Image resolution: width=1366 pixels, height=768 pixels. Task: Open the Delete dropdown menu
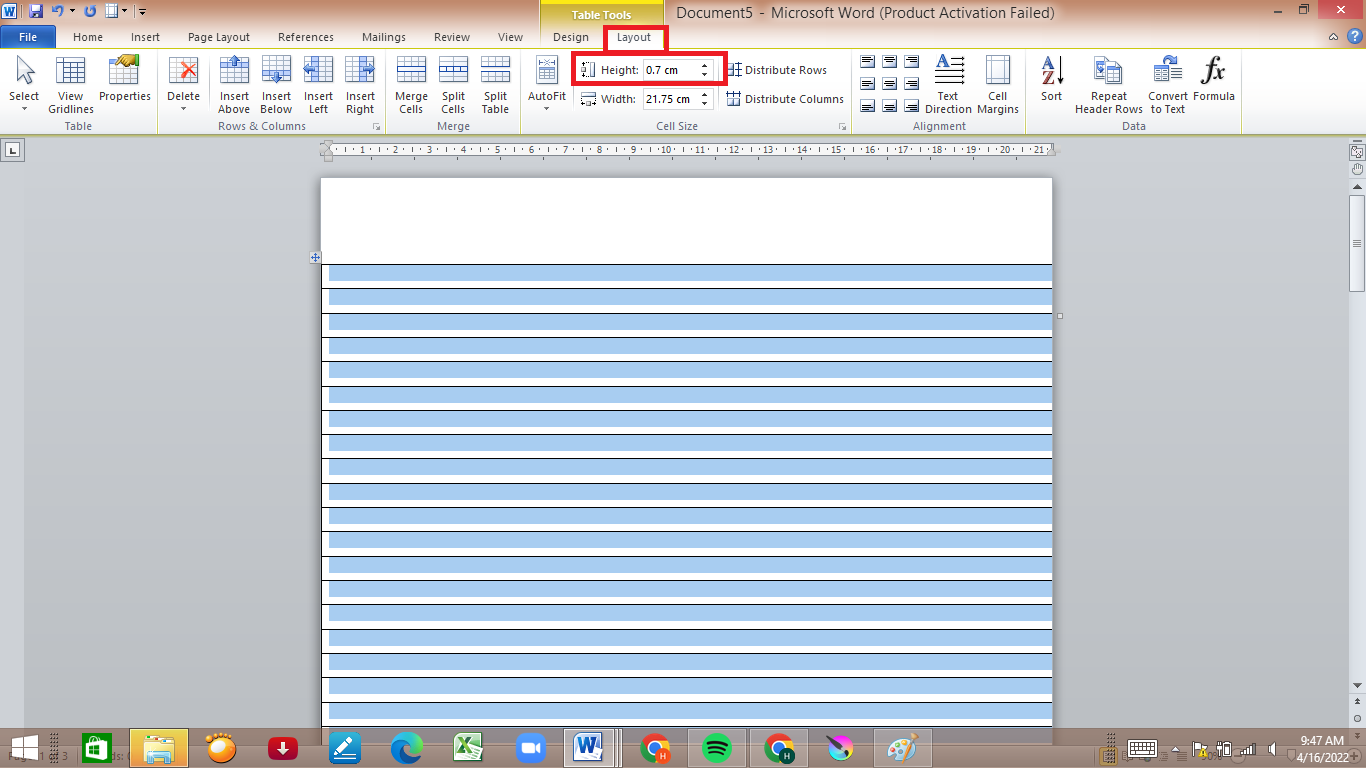183,86
